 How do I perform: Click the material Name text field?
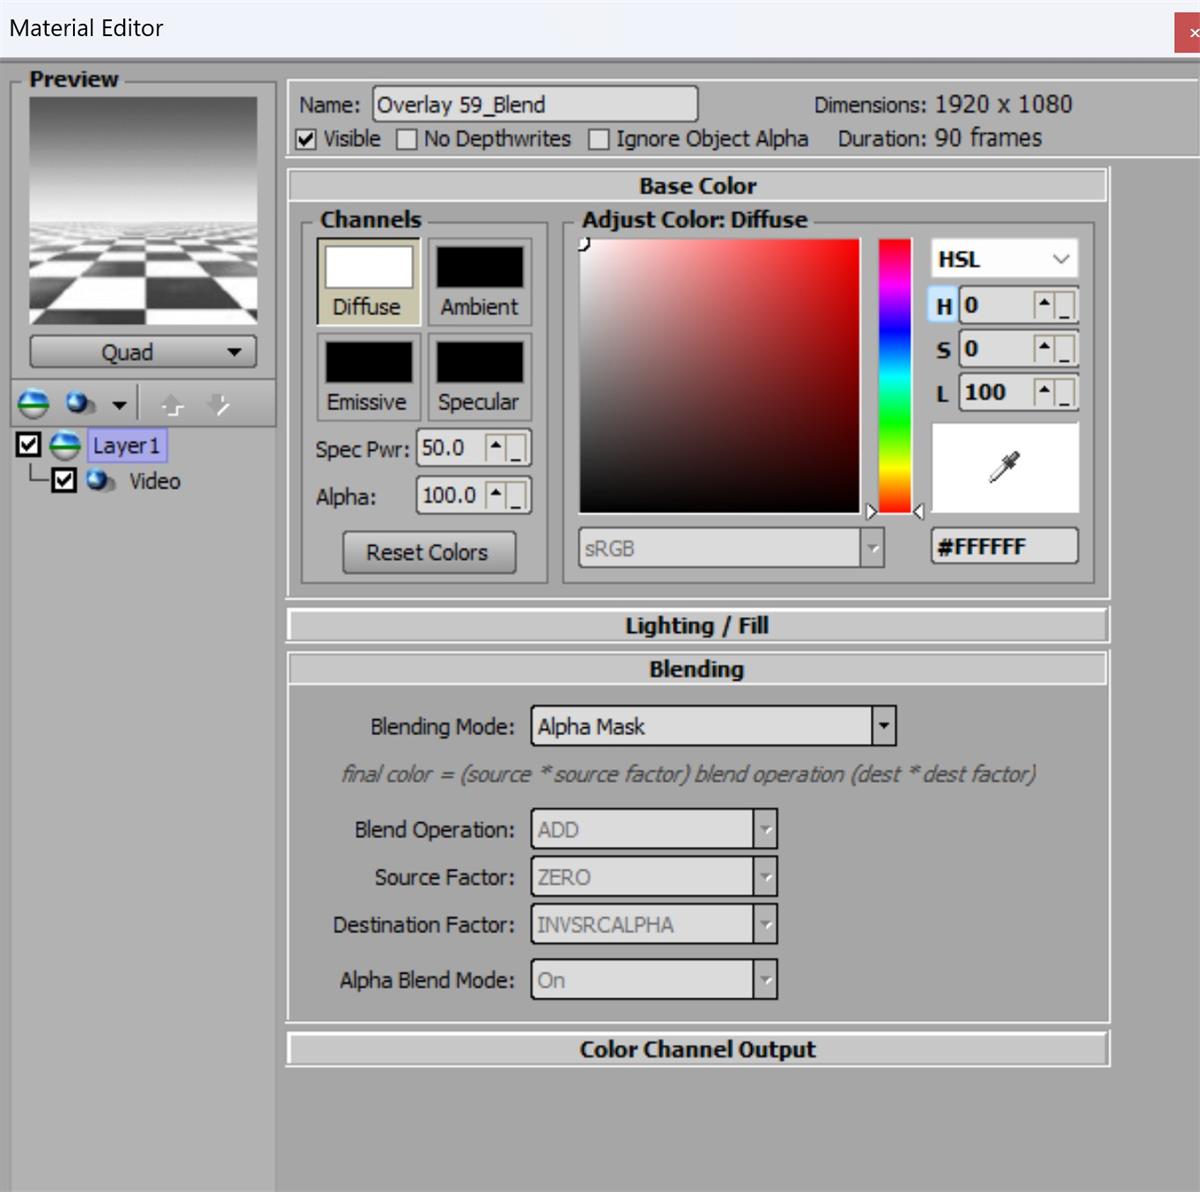pyautogui.click(x=535, y=105)
